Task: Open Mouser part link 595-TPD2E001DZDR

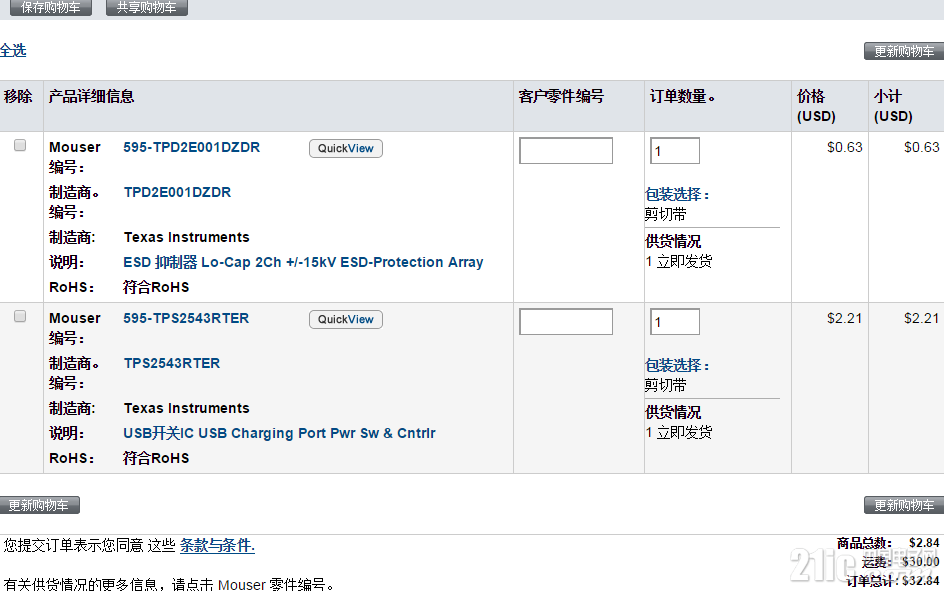Action: pyautogui.click(x=191, y=147)
